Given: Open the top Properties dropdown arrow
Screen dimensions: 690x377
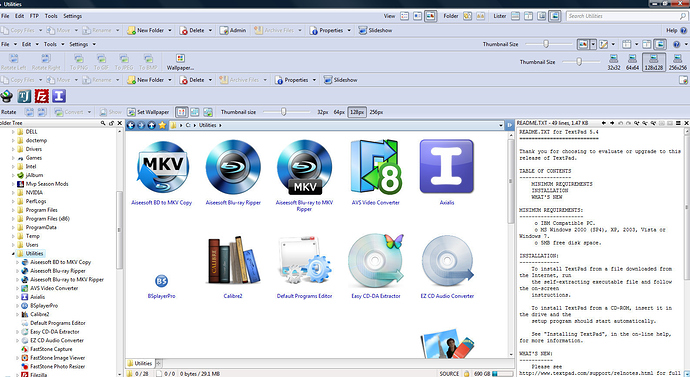Looking at the screenshot, I should click(349, 30).
